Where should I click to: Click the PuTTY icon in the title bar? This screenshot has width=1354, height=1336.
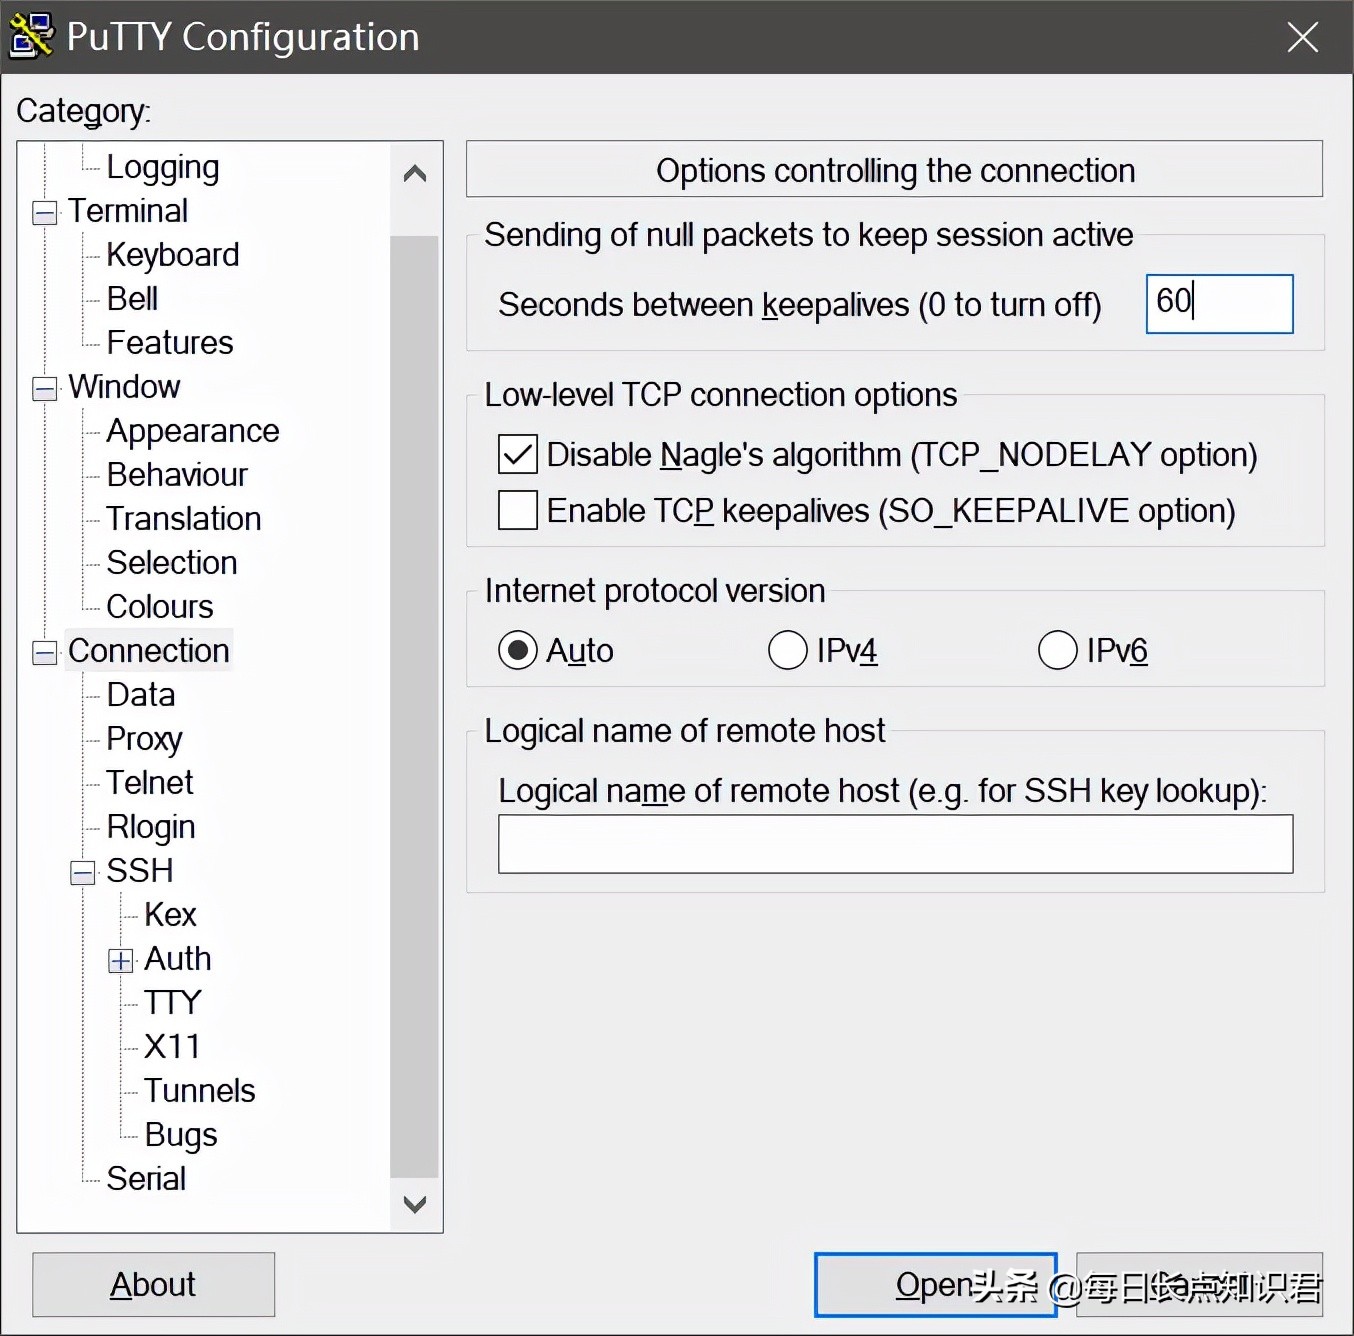point(31,35)
